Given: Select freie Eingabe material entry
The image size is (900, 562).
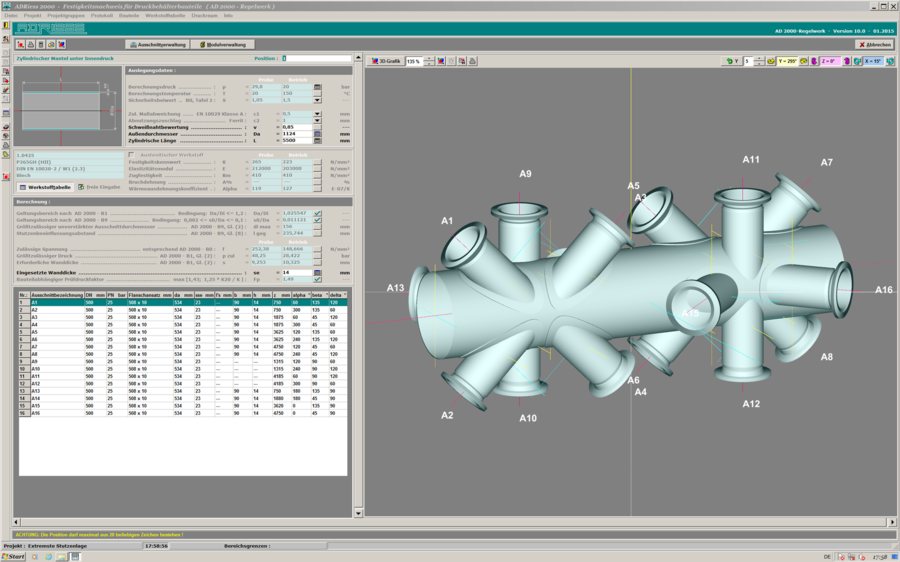Looking at the screenshot, I should click(98, 187).
